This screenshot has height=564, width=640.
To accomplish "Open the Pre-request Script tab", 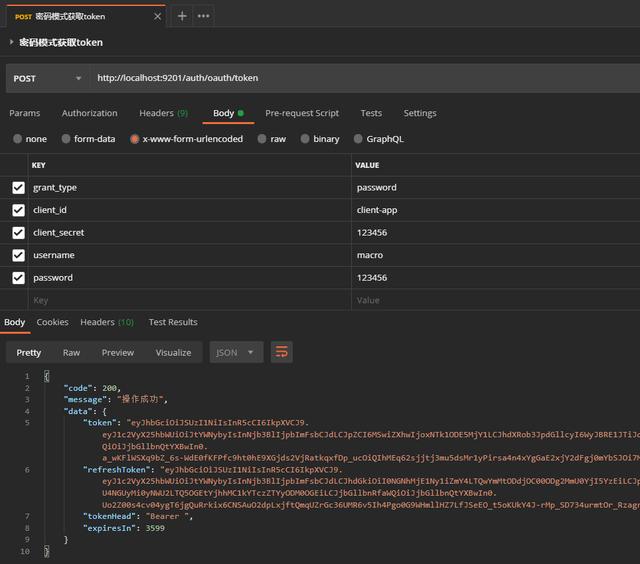I will coord(302,113).
